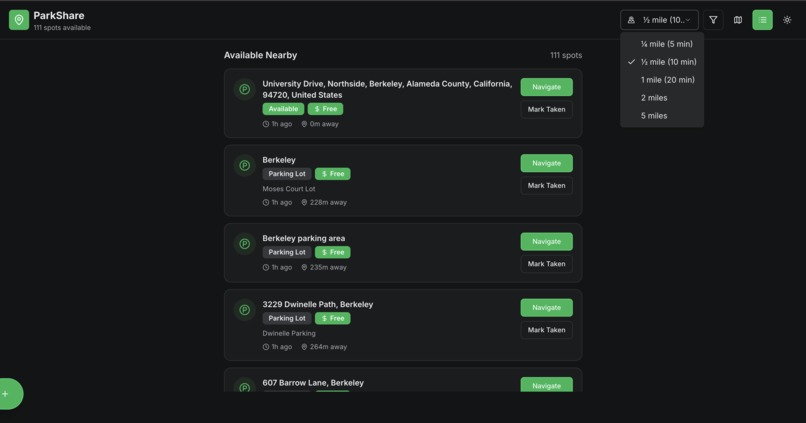Image resolution: width=806 pixels, height=423 pixels.
Task: Mark Moses Court Lot spot taken
Action: [546, 186]
